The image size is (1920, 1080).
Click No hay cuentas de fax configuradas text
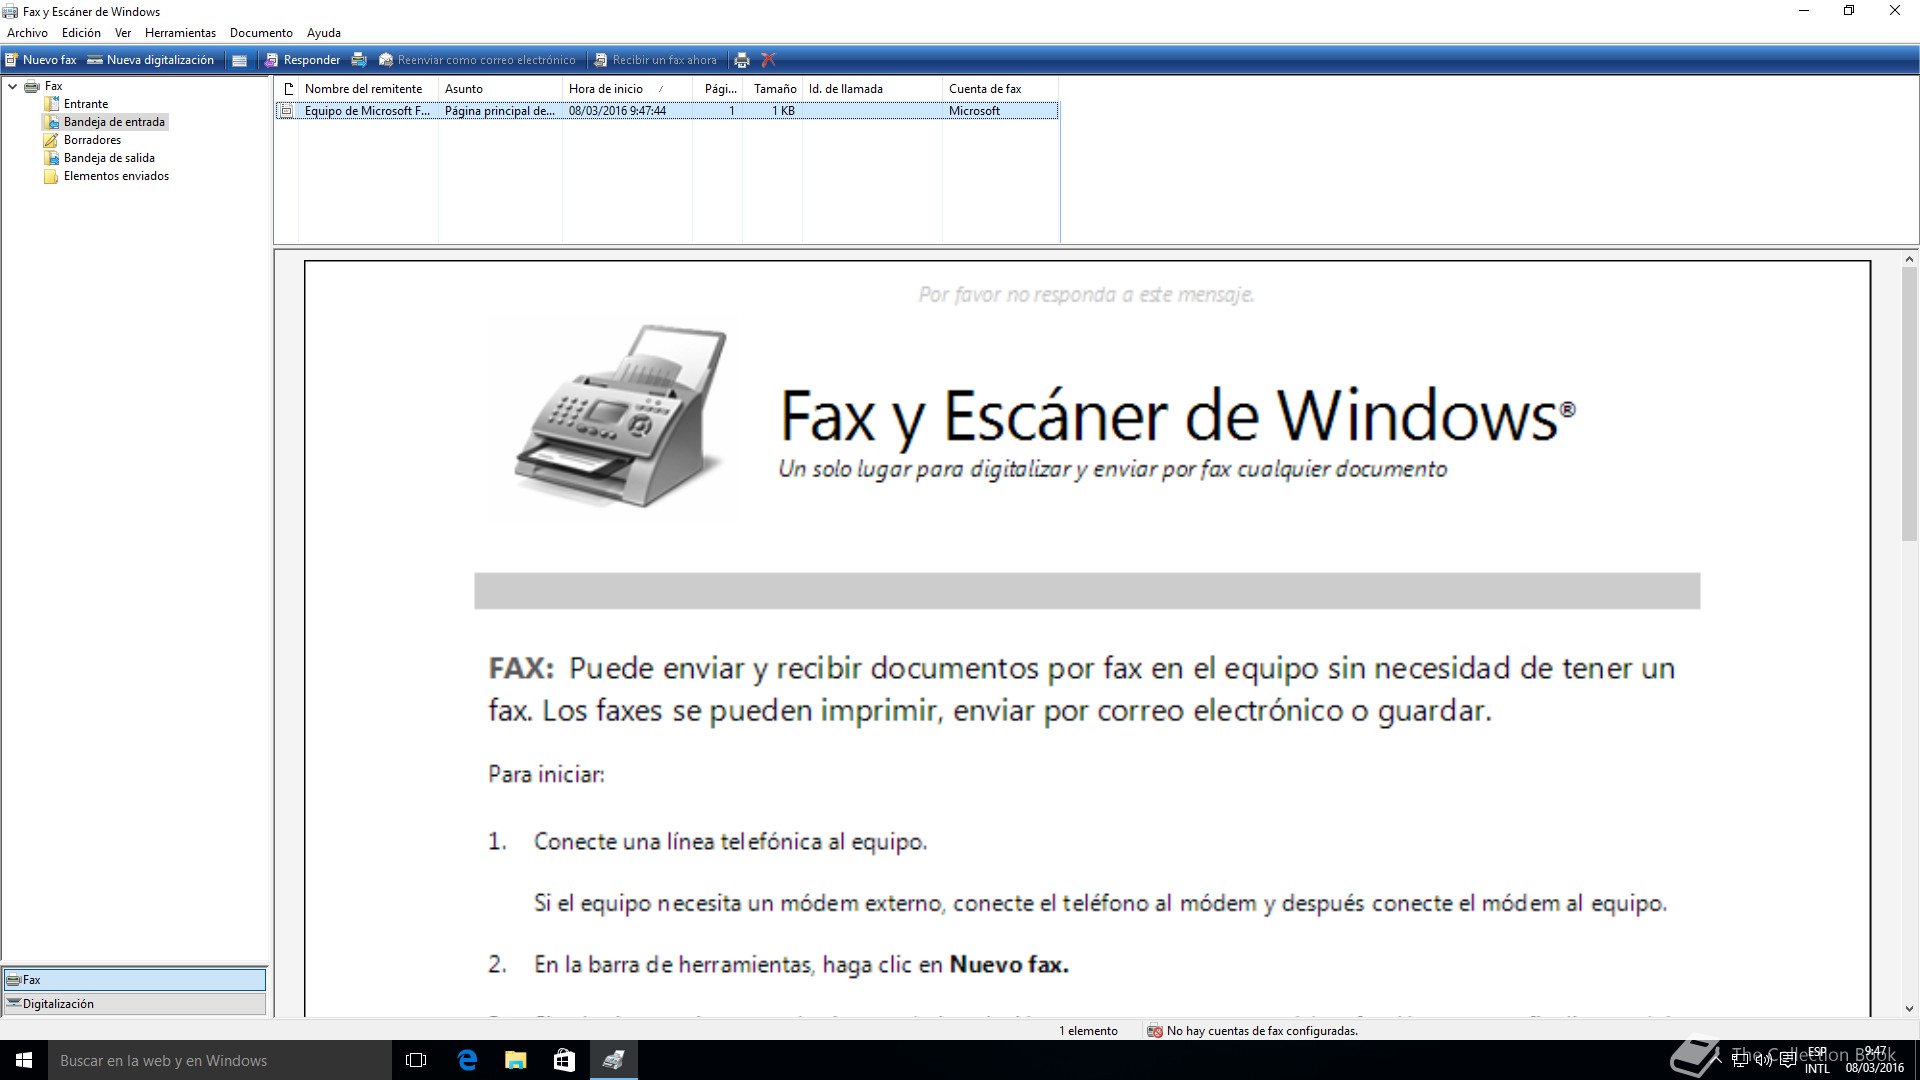coord(1262,1031)
